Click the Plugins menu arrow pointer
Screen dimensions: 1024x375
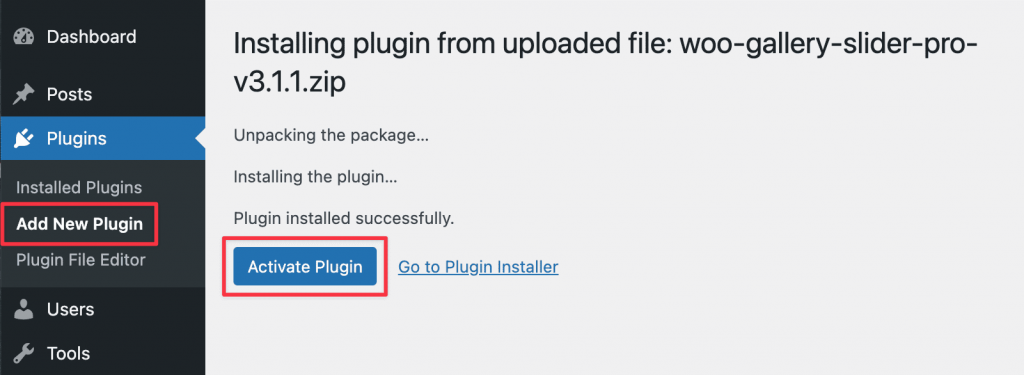(x=200, y=139)
